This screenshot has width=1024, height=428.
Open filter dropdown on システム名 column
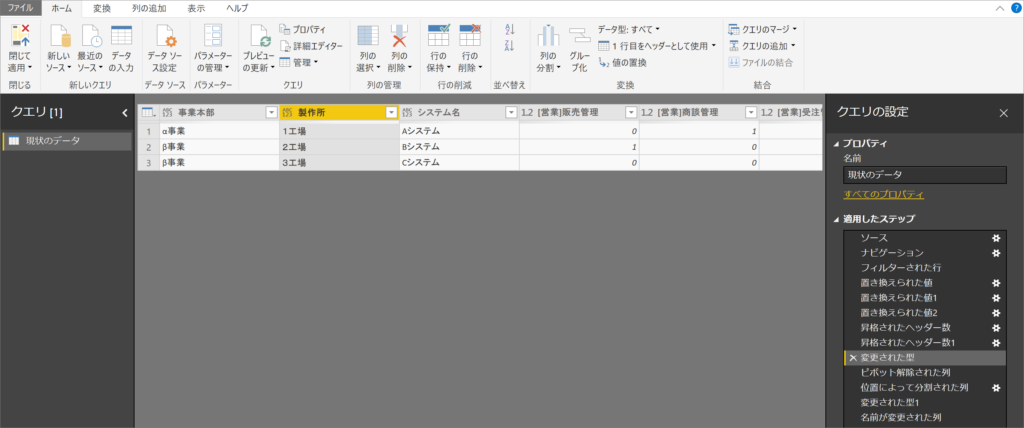pyautogui.click(x=511, y=113)
